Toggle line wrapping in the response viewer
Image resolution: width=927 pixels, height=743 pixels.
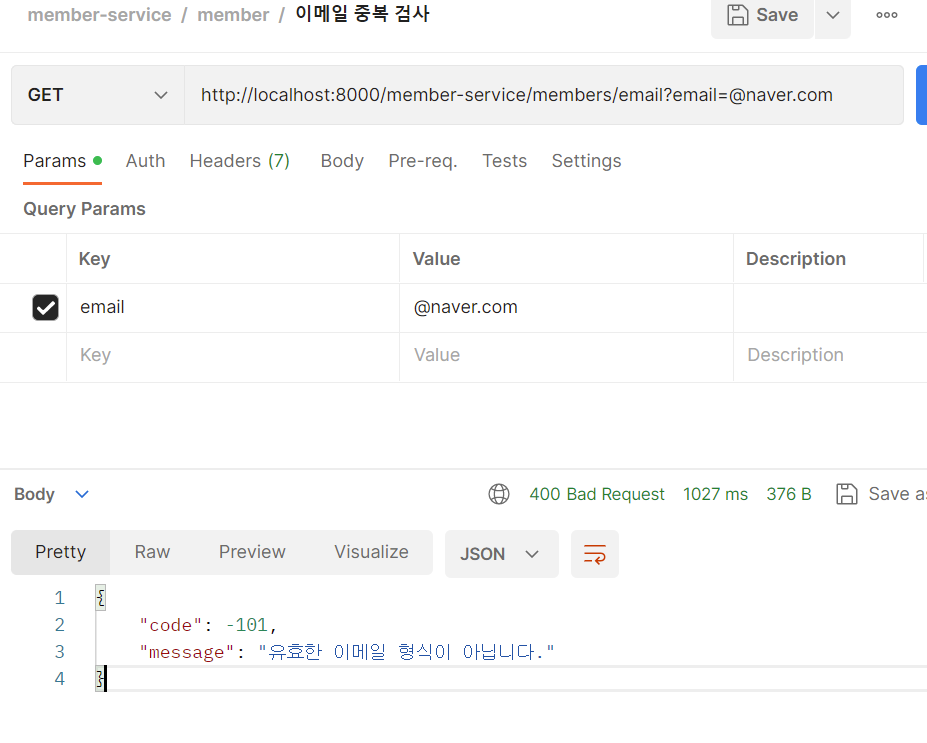pos(594,551)
